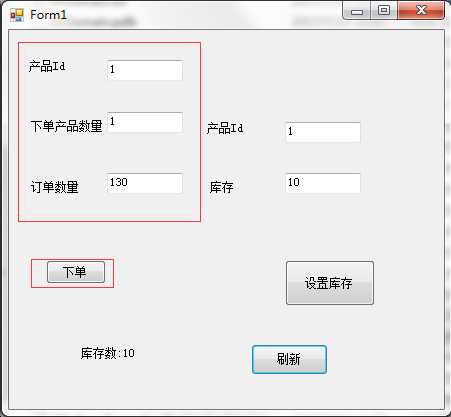Minimize the Form1 window
Viewport: 451px width, 417px height.
point(357,12)
